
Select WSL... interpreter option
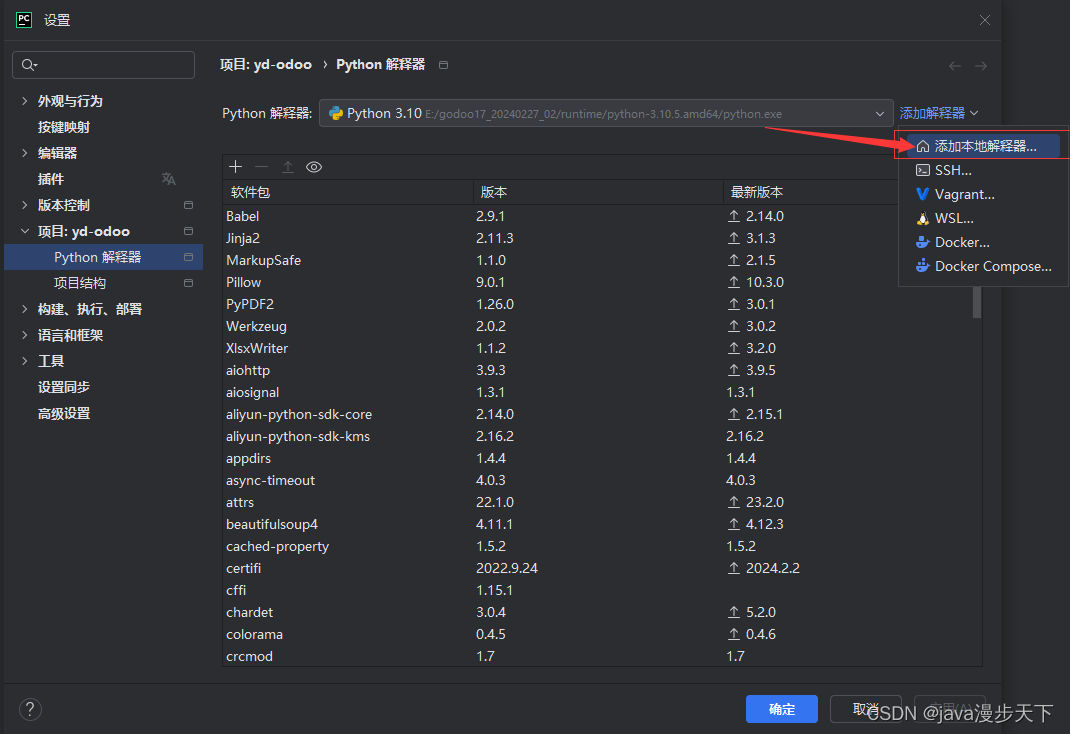coord(983,218)
